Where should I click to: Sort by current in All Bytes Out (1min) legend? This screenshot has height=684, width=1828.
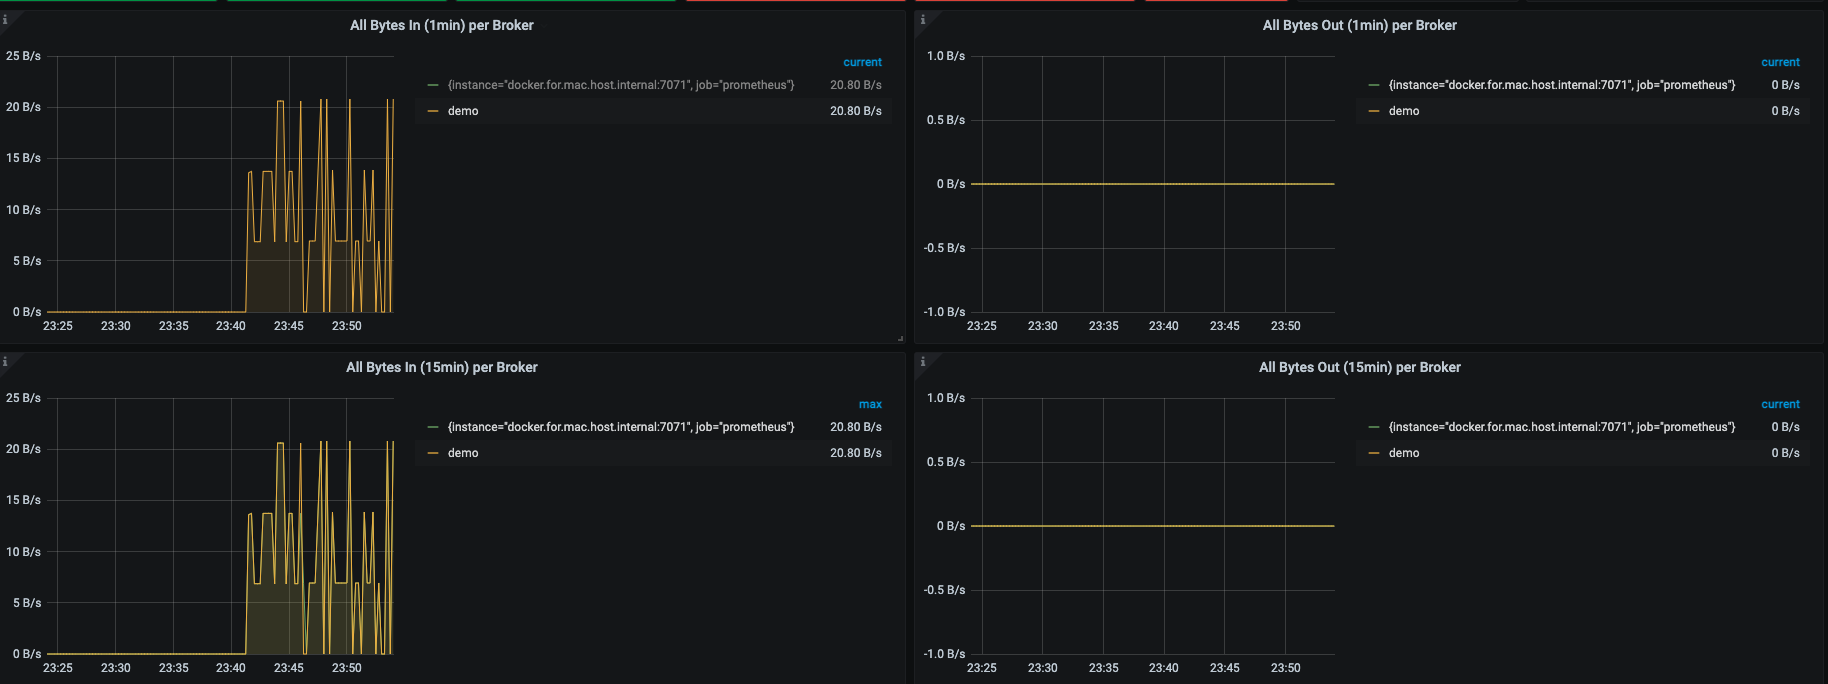1780,62
